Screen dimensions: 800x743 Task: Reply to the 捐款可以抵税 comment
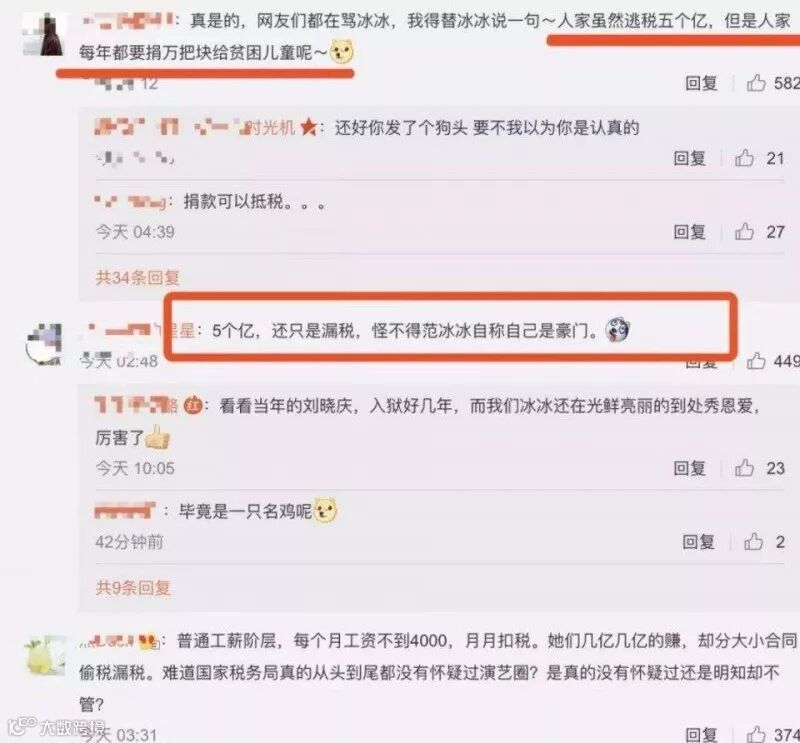pyautogui.click(x=690, y=232)
